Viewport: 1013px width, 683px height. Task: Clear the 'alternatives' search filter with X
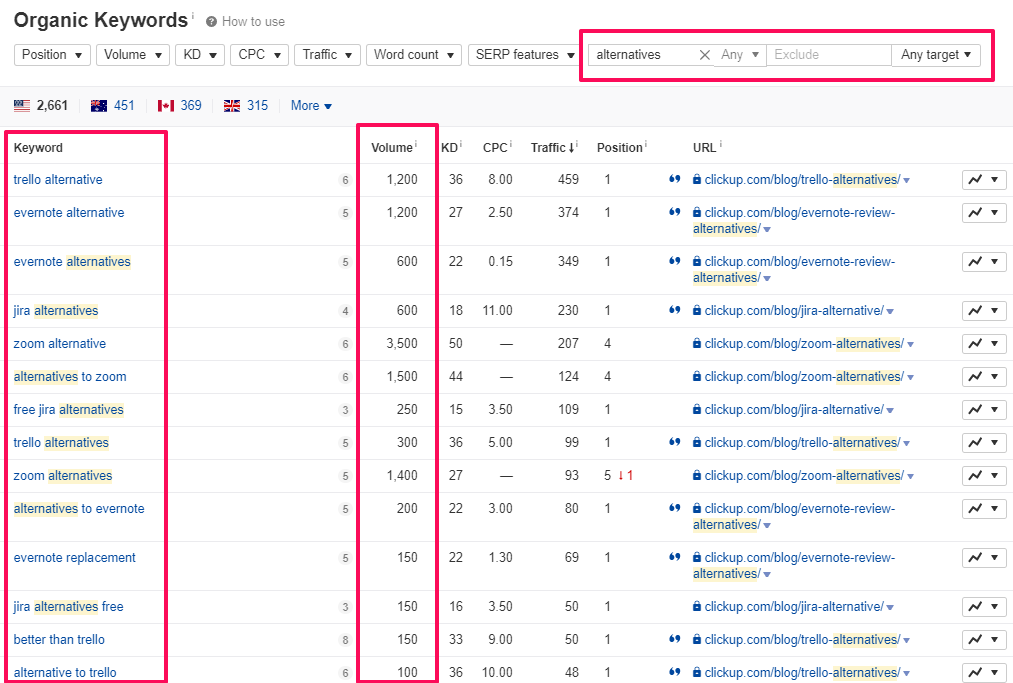704,55
